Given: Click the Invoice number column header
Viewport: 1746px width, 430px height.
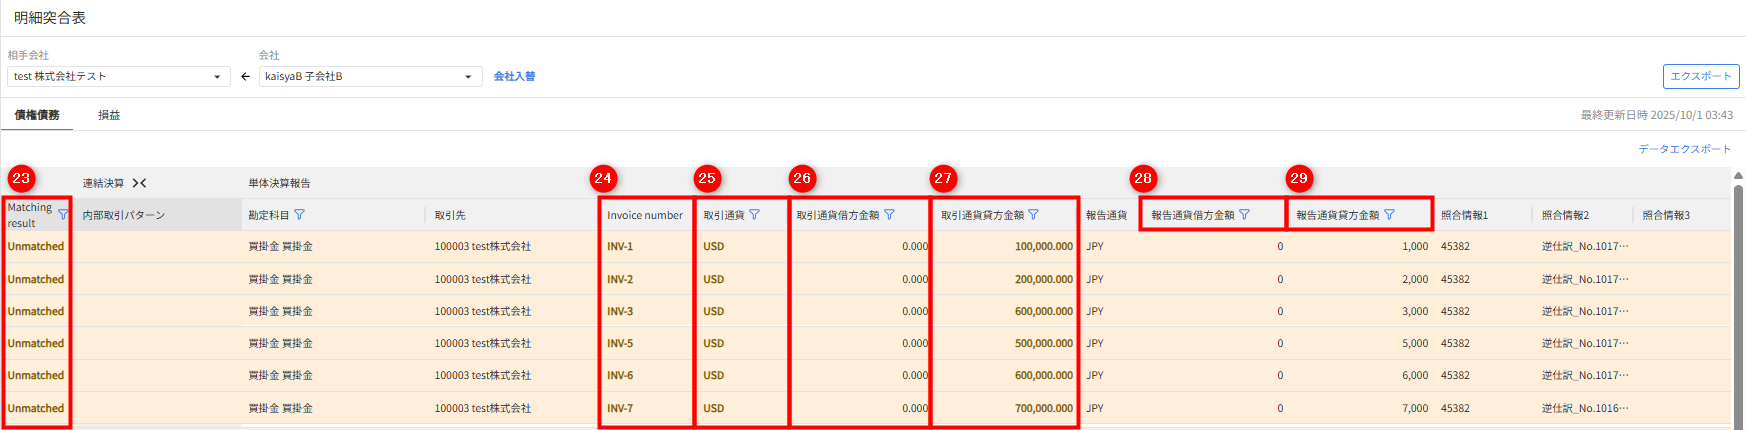Looking at the screenshot, I should [x=644, y=215].
